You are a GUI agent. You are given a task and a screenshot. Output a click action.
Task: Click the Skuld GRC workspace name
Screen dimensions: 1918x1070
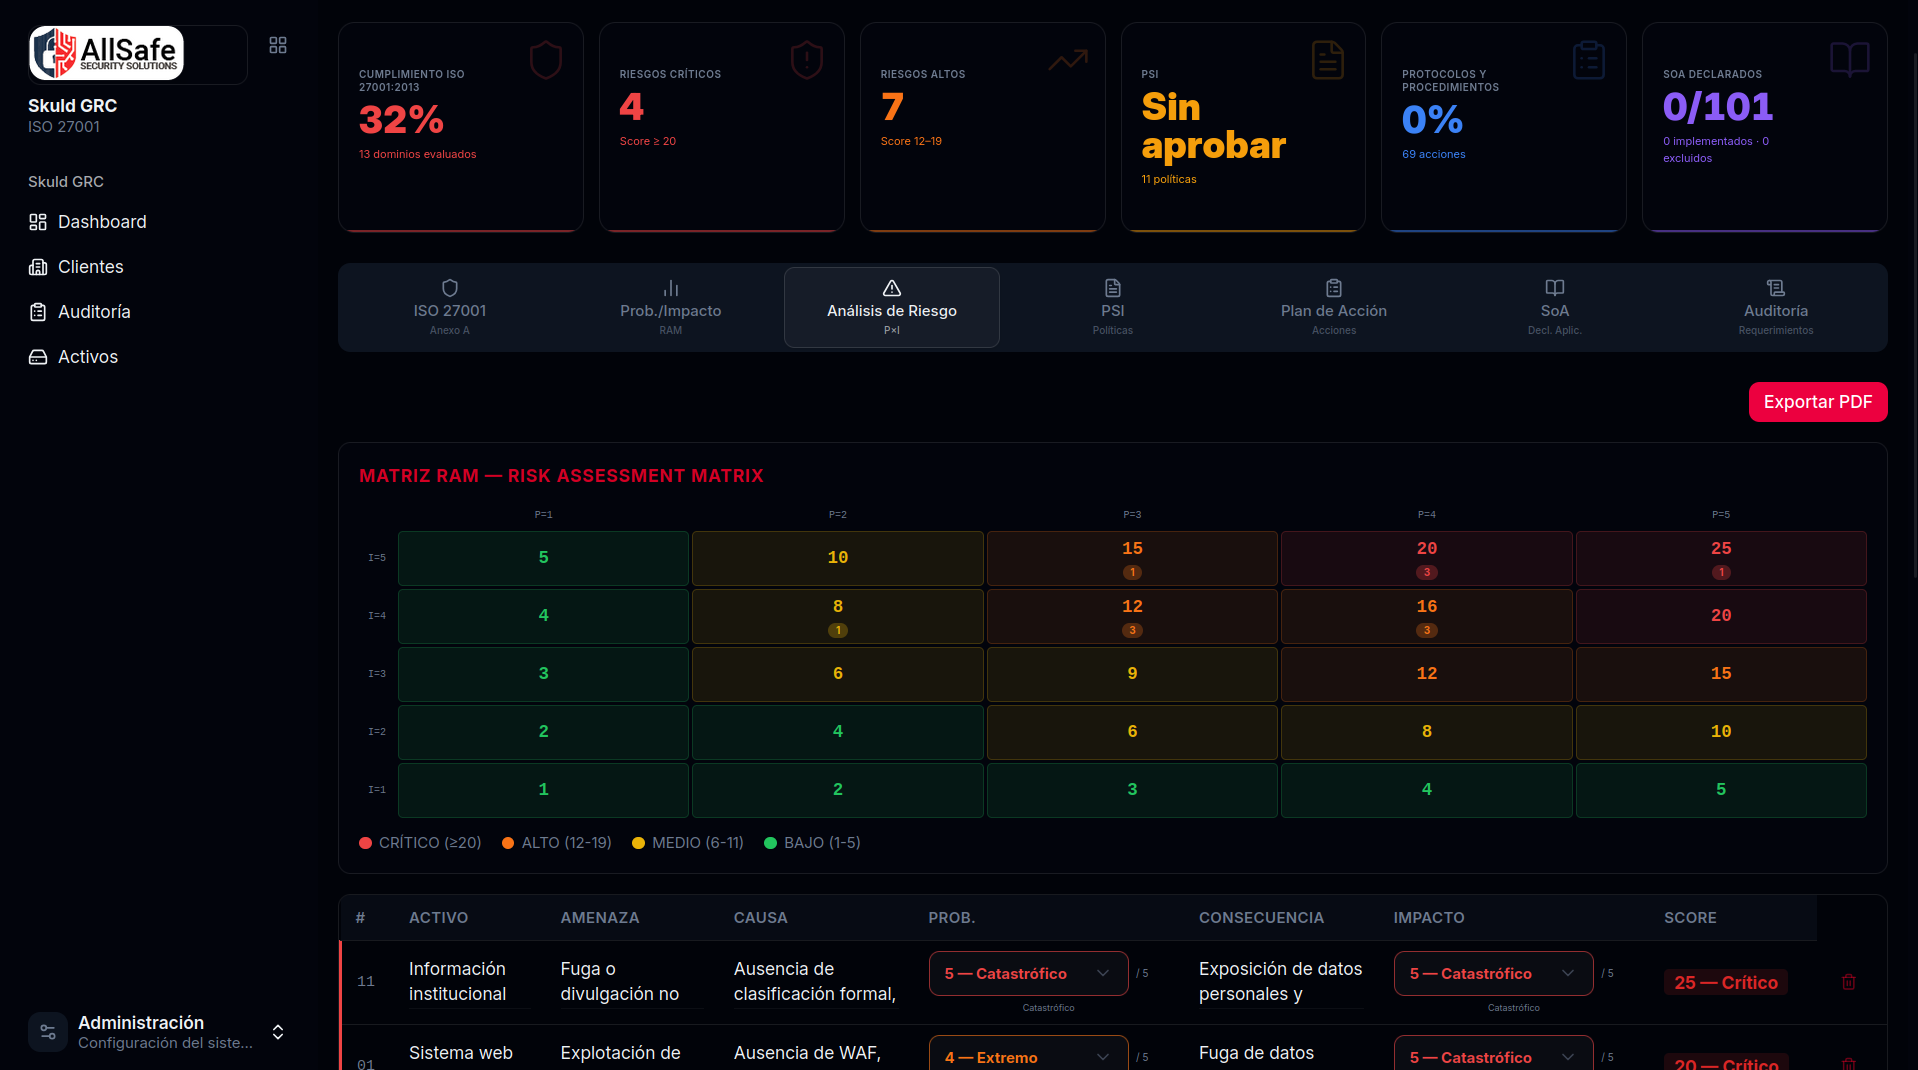pyautogui.click(x=72, y=106)
